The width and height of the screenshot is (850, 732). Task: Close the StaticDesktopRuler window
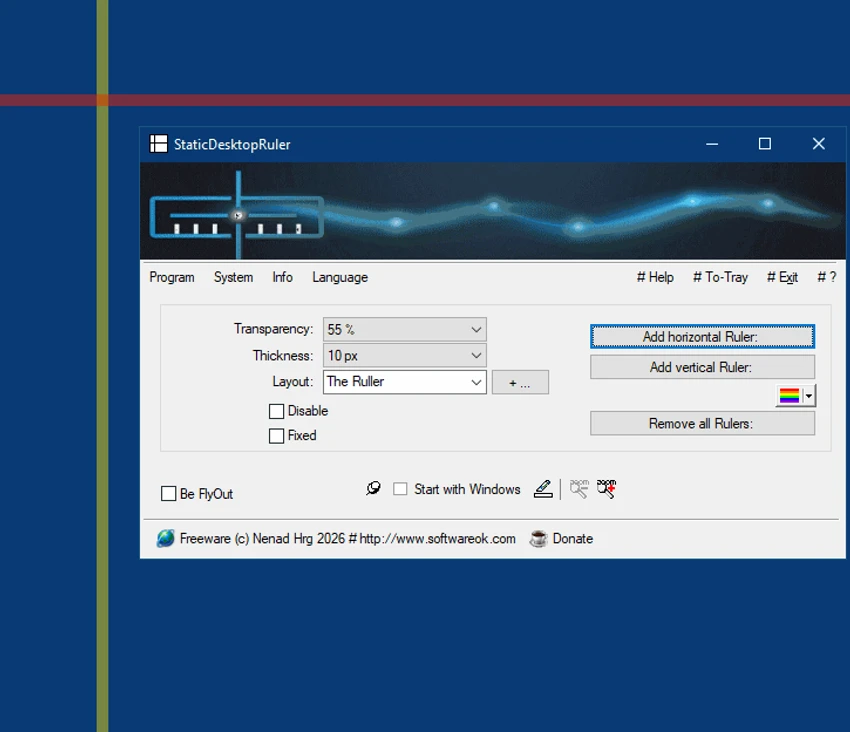click(x=819, y=144)
